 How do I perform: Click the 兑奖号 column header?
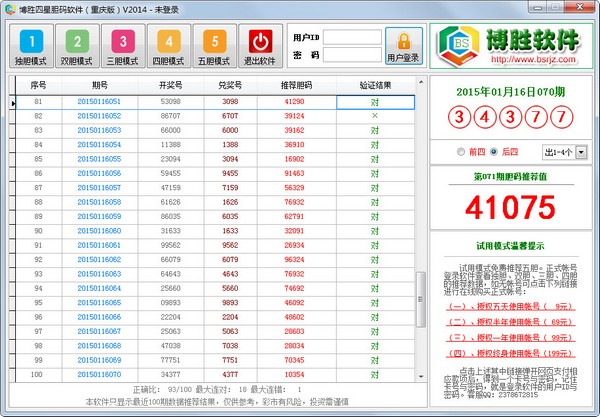[230, 85]
